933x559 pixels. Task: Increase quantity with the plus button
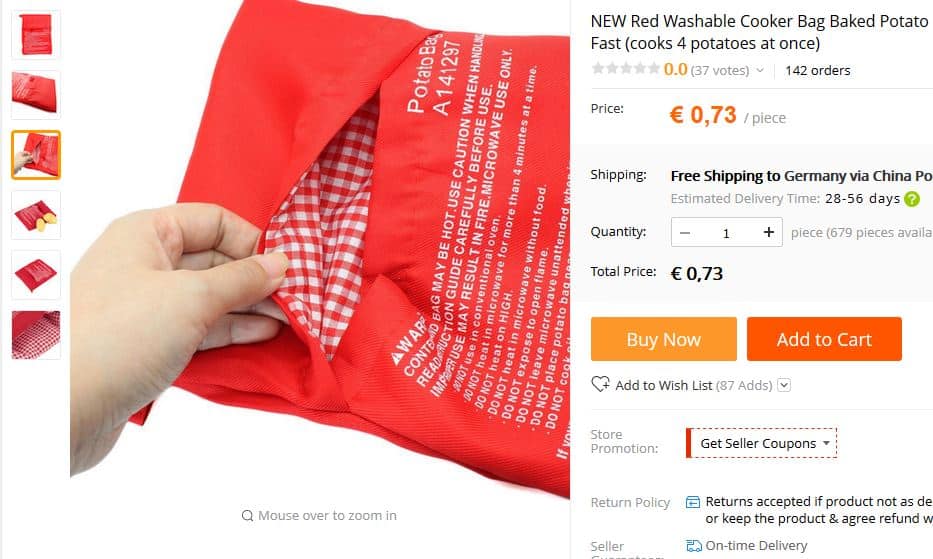coord(769,232)
